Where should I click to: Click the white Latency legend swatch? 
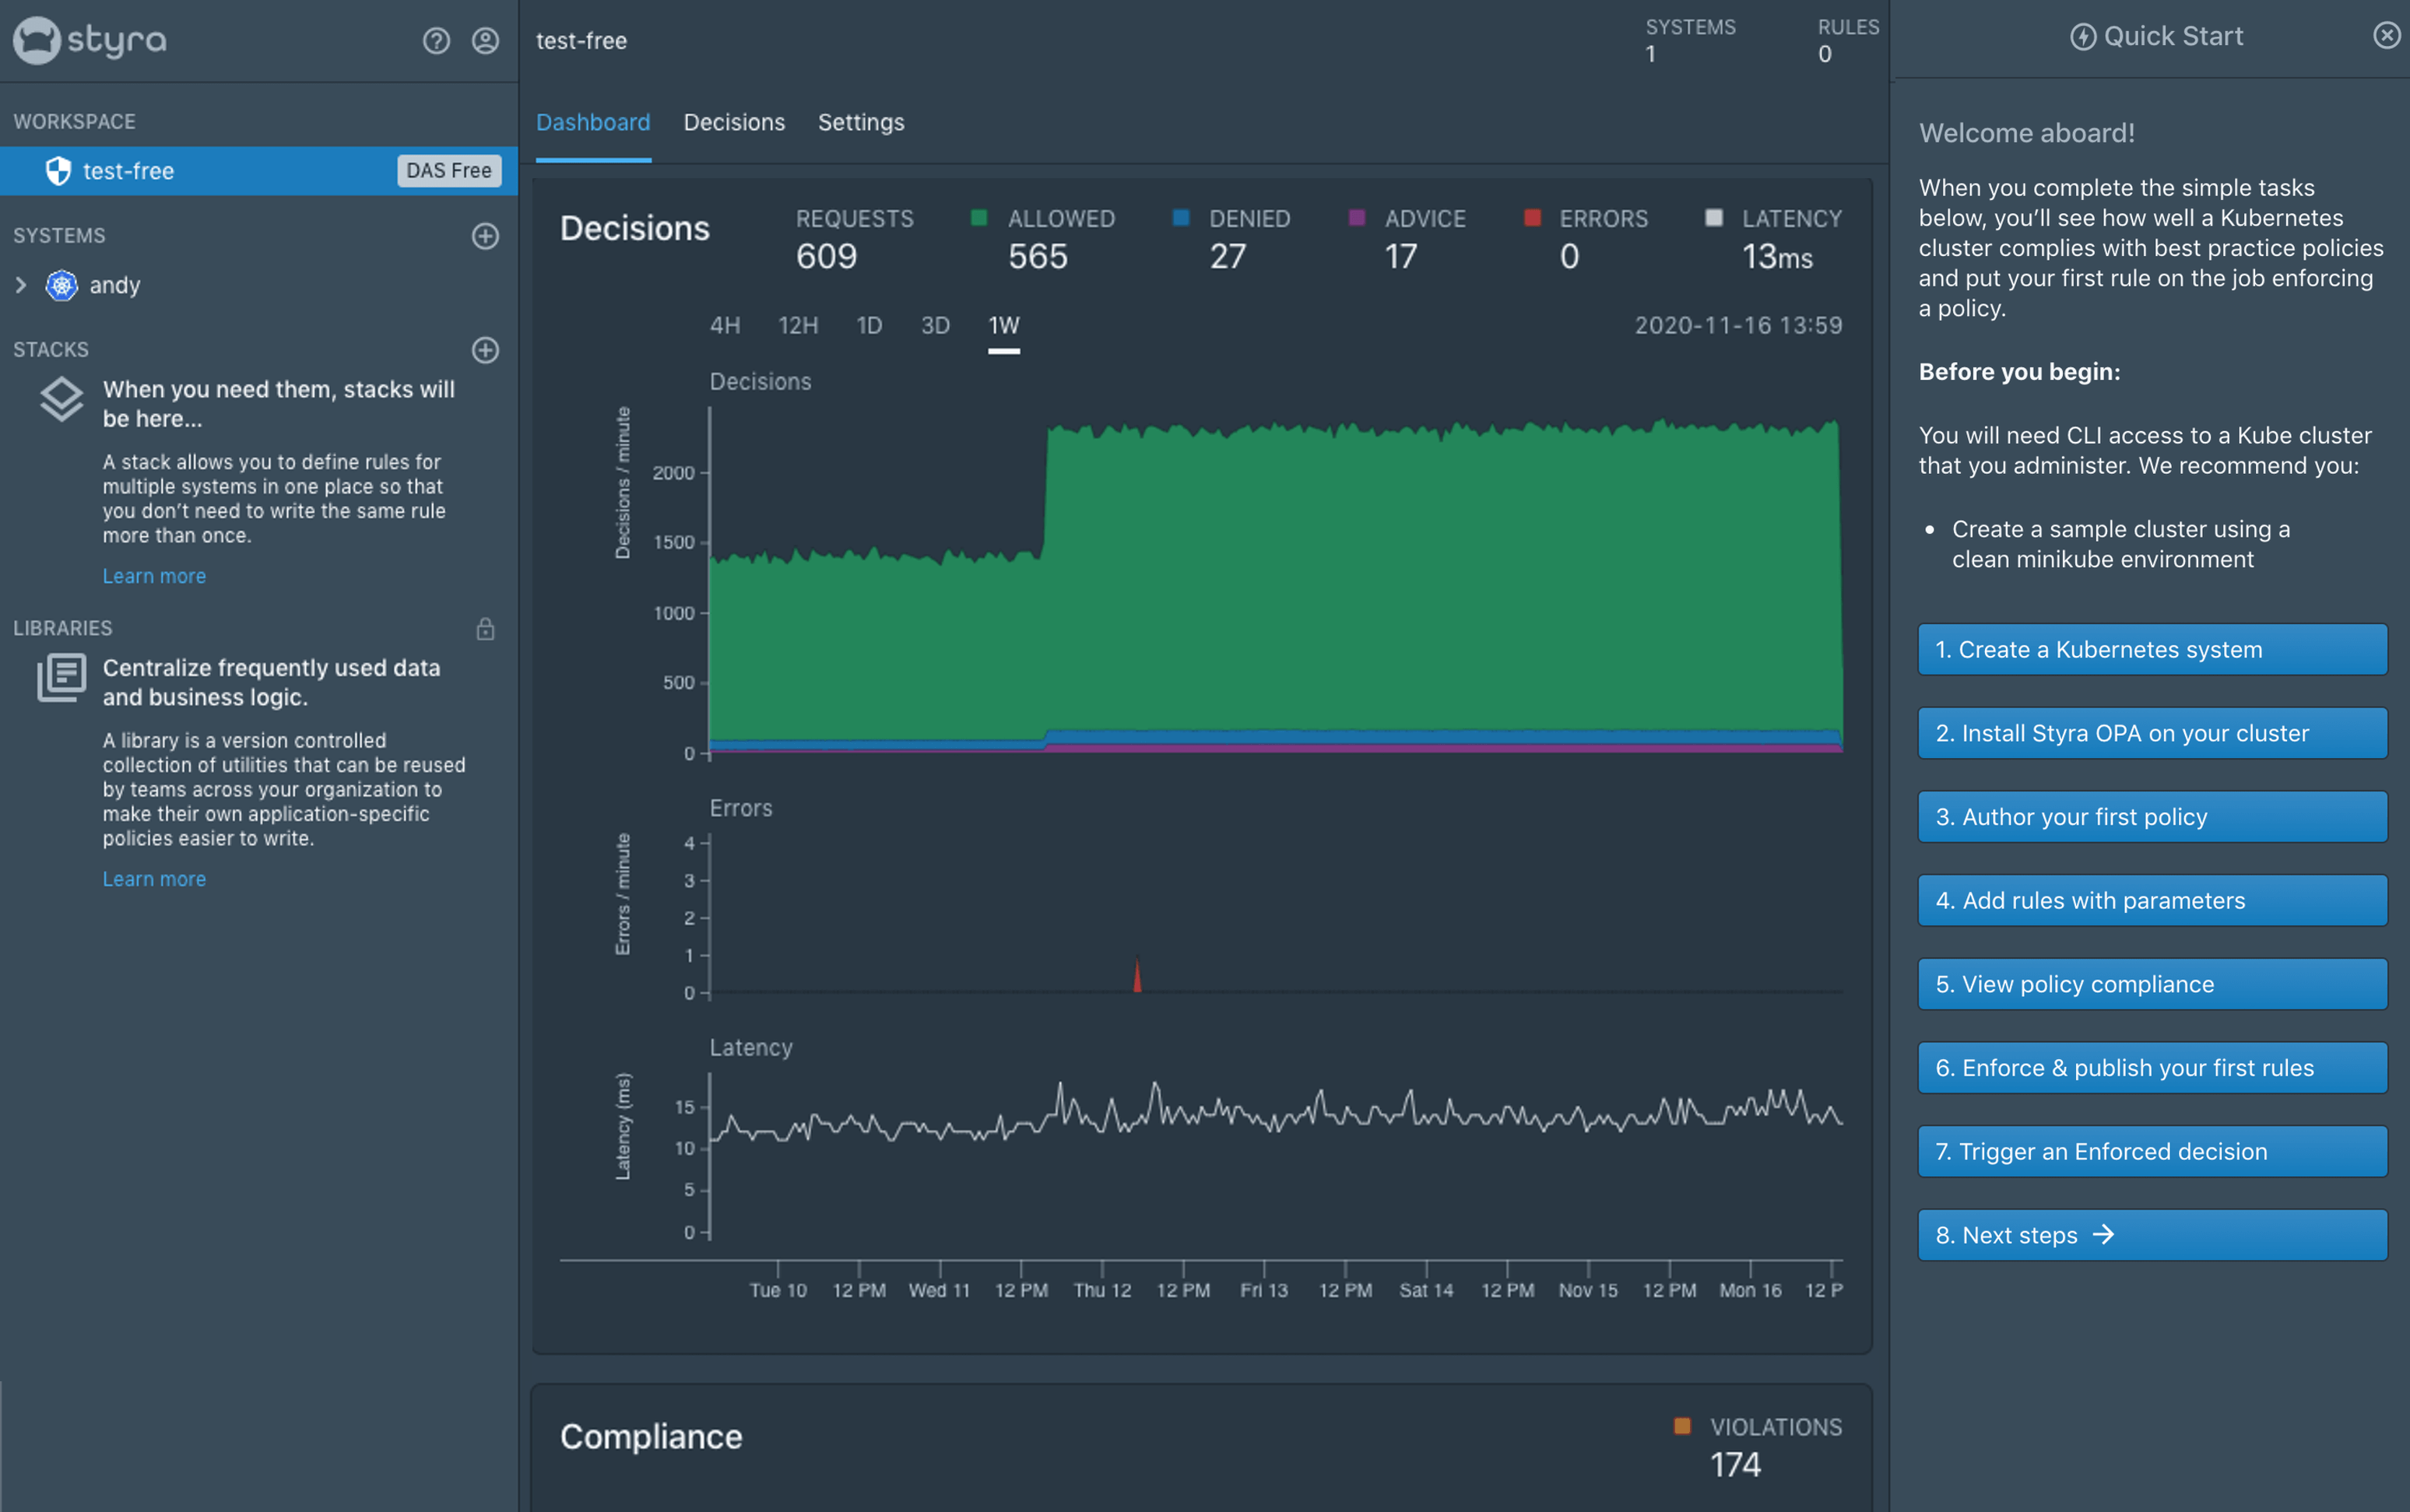pos(1714,218)
